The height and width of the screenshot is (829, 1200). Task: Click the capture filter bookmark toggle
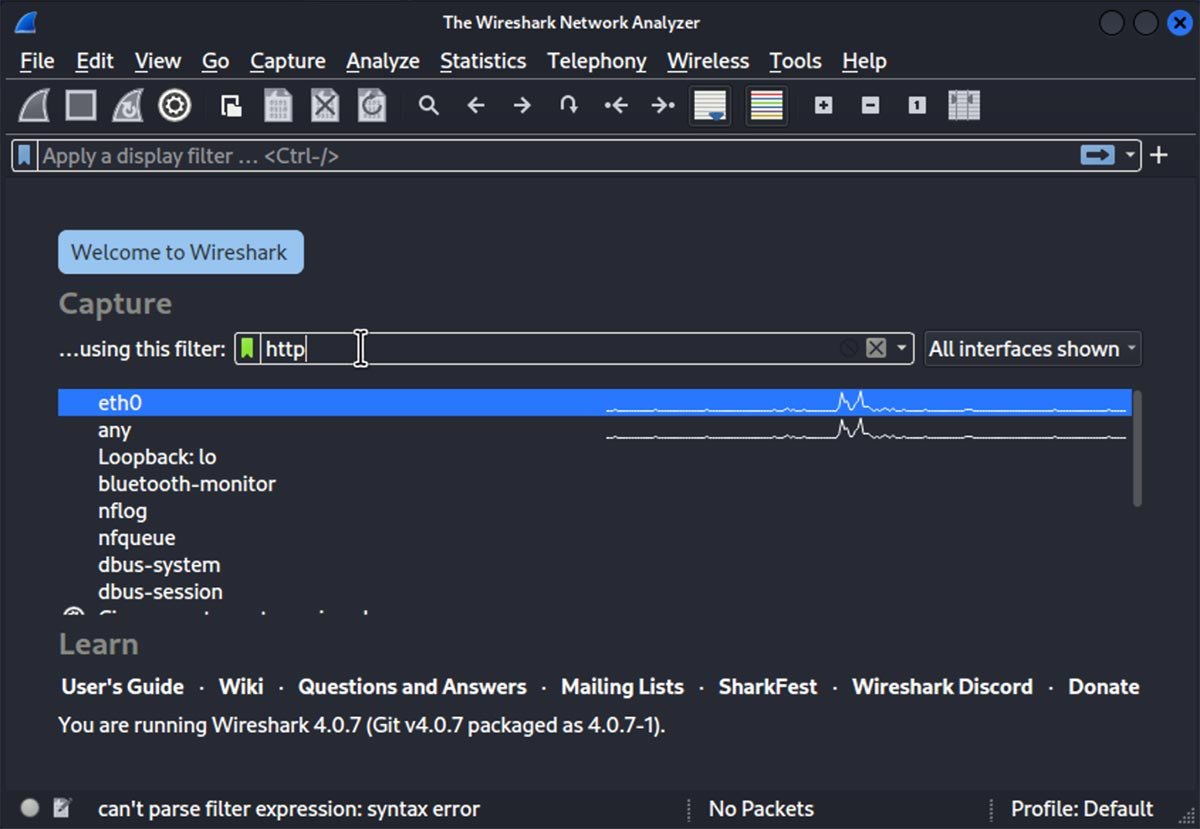[x=247, y=348]
